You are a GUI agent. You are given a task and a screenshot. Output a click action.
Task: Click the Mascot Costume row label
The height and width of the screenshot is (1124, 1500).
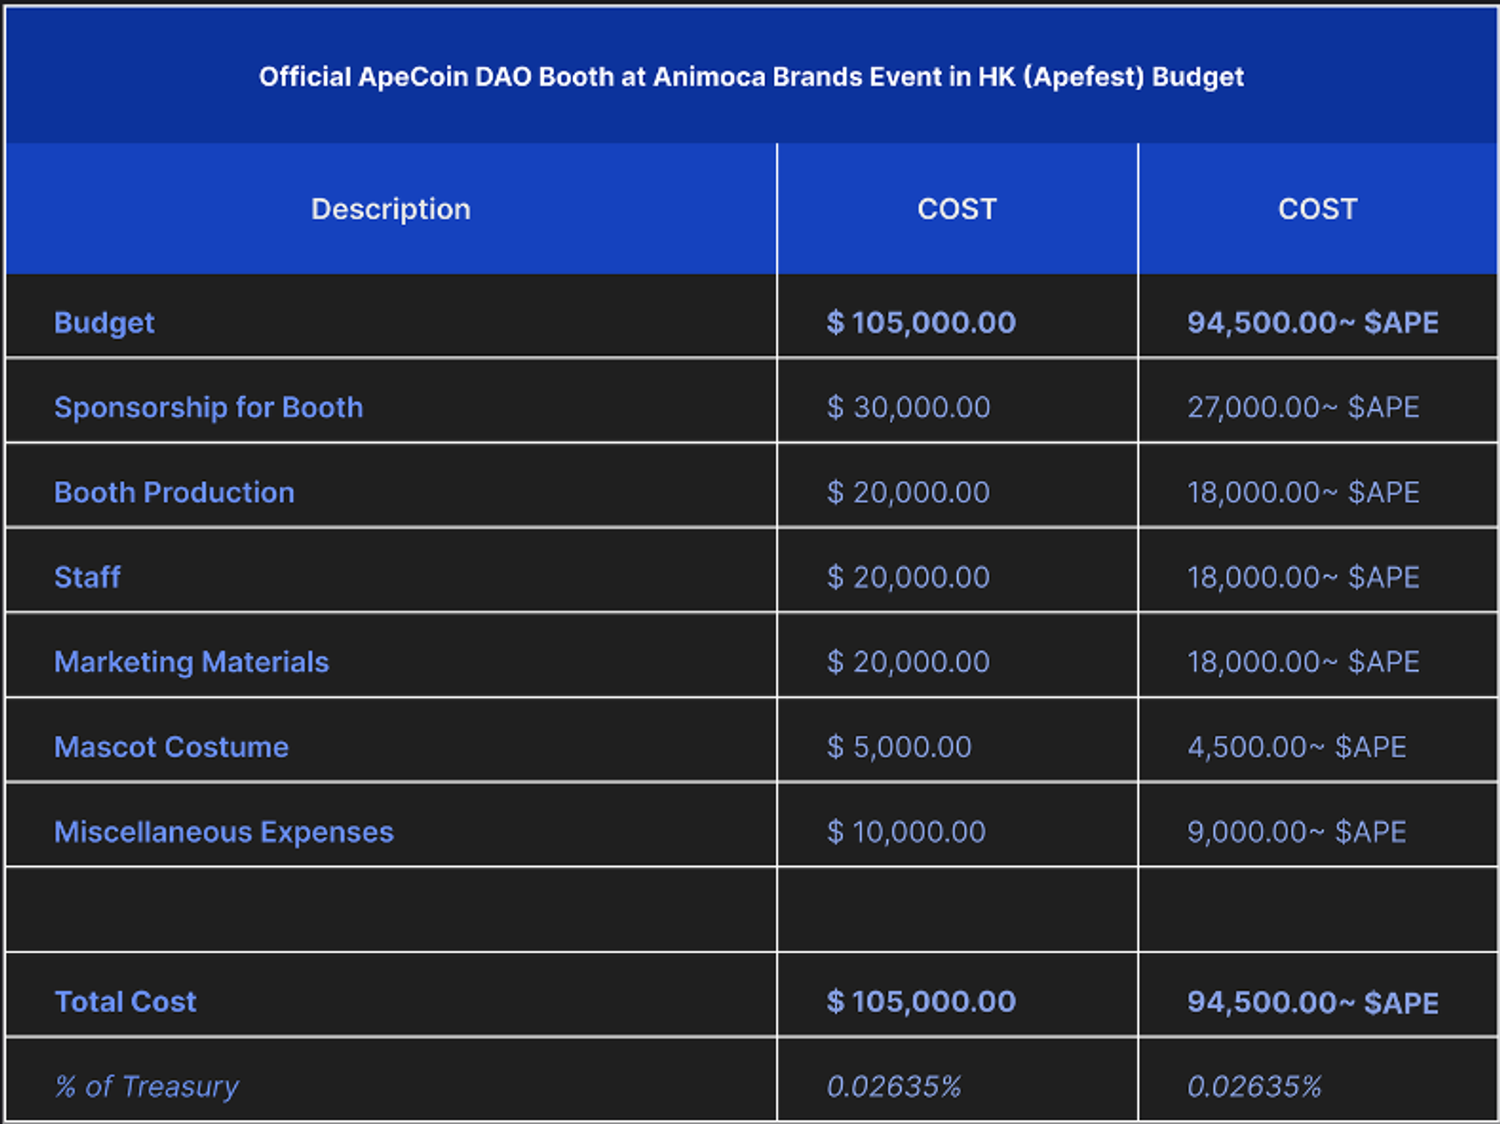(x=171, y=747)
